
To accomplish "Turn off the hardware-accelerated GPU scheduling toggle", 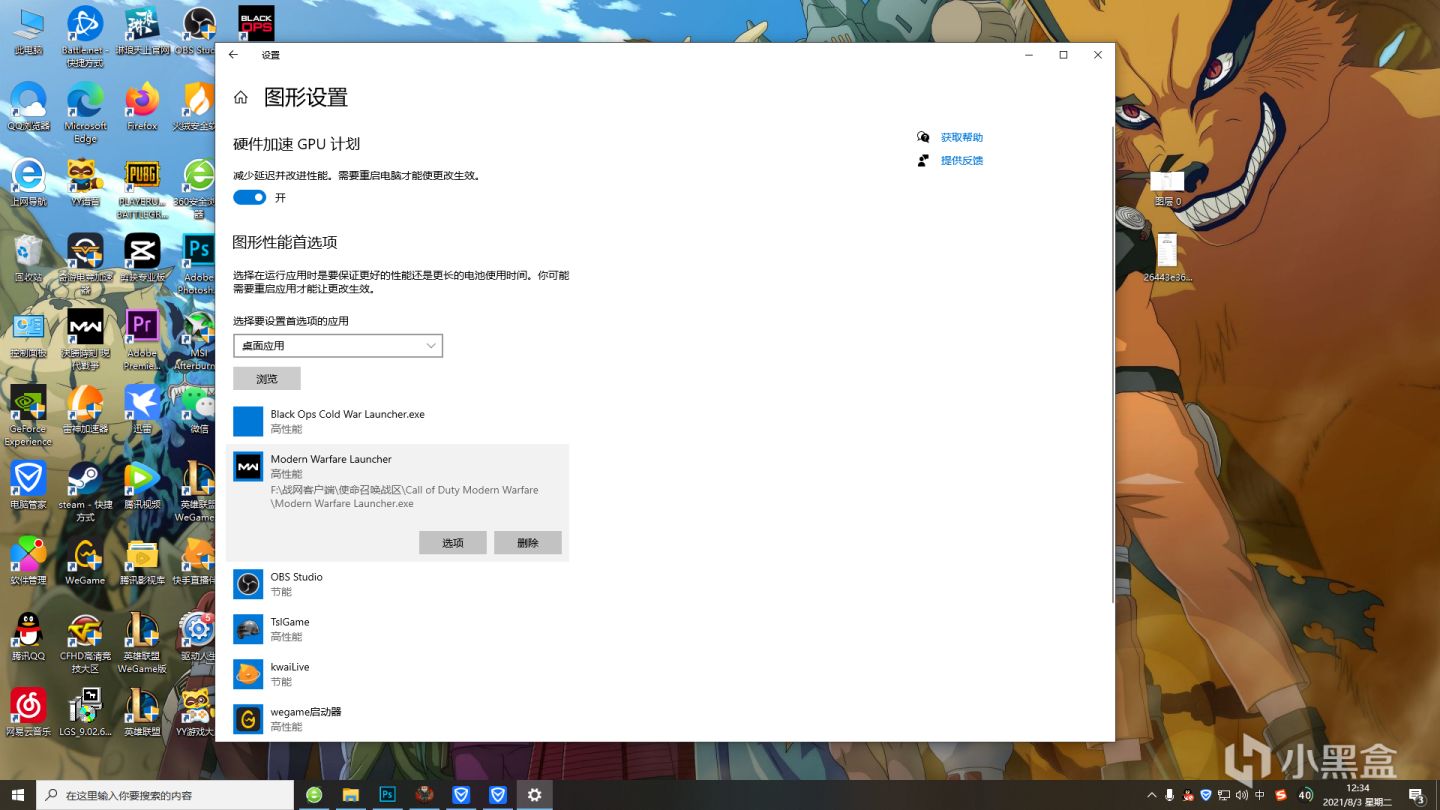I will [x=249, y=197].
